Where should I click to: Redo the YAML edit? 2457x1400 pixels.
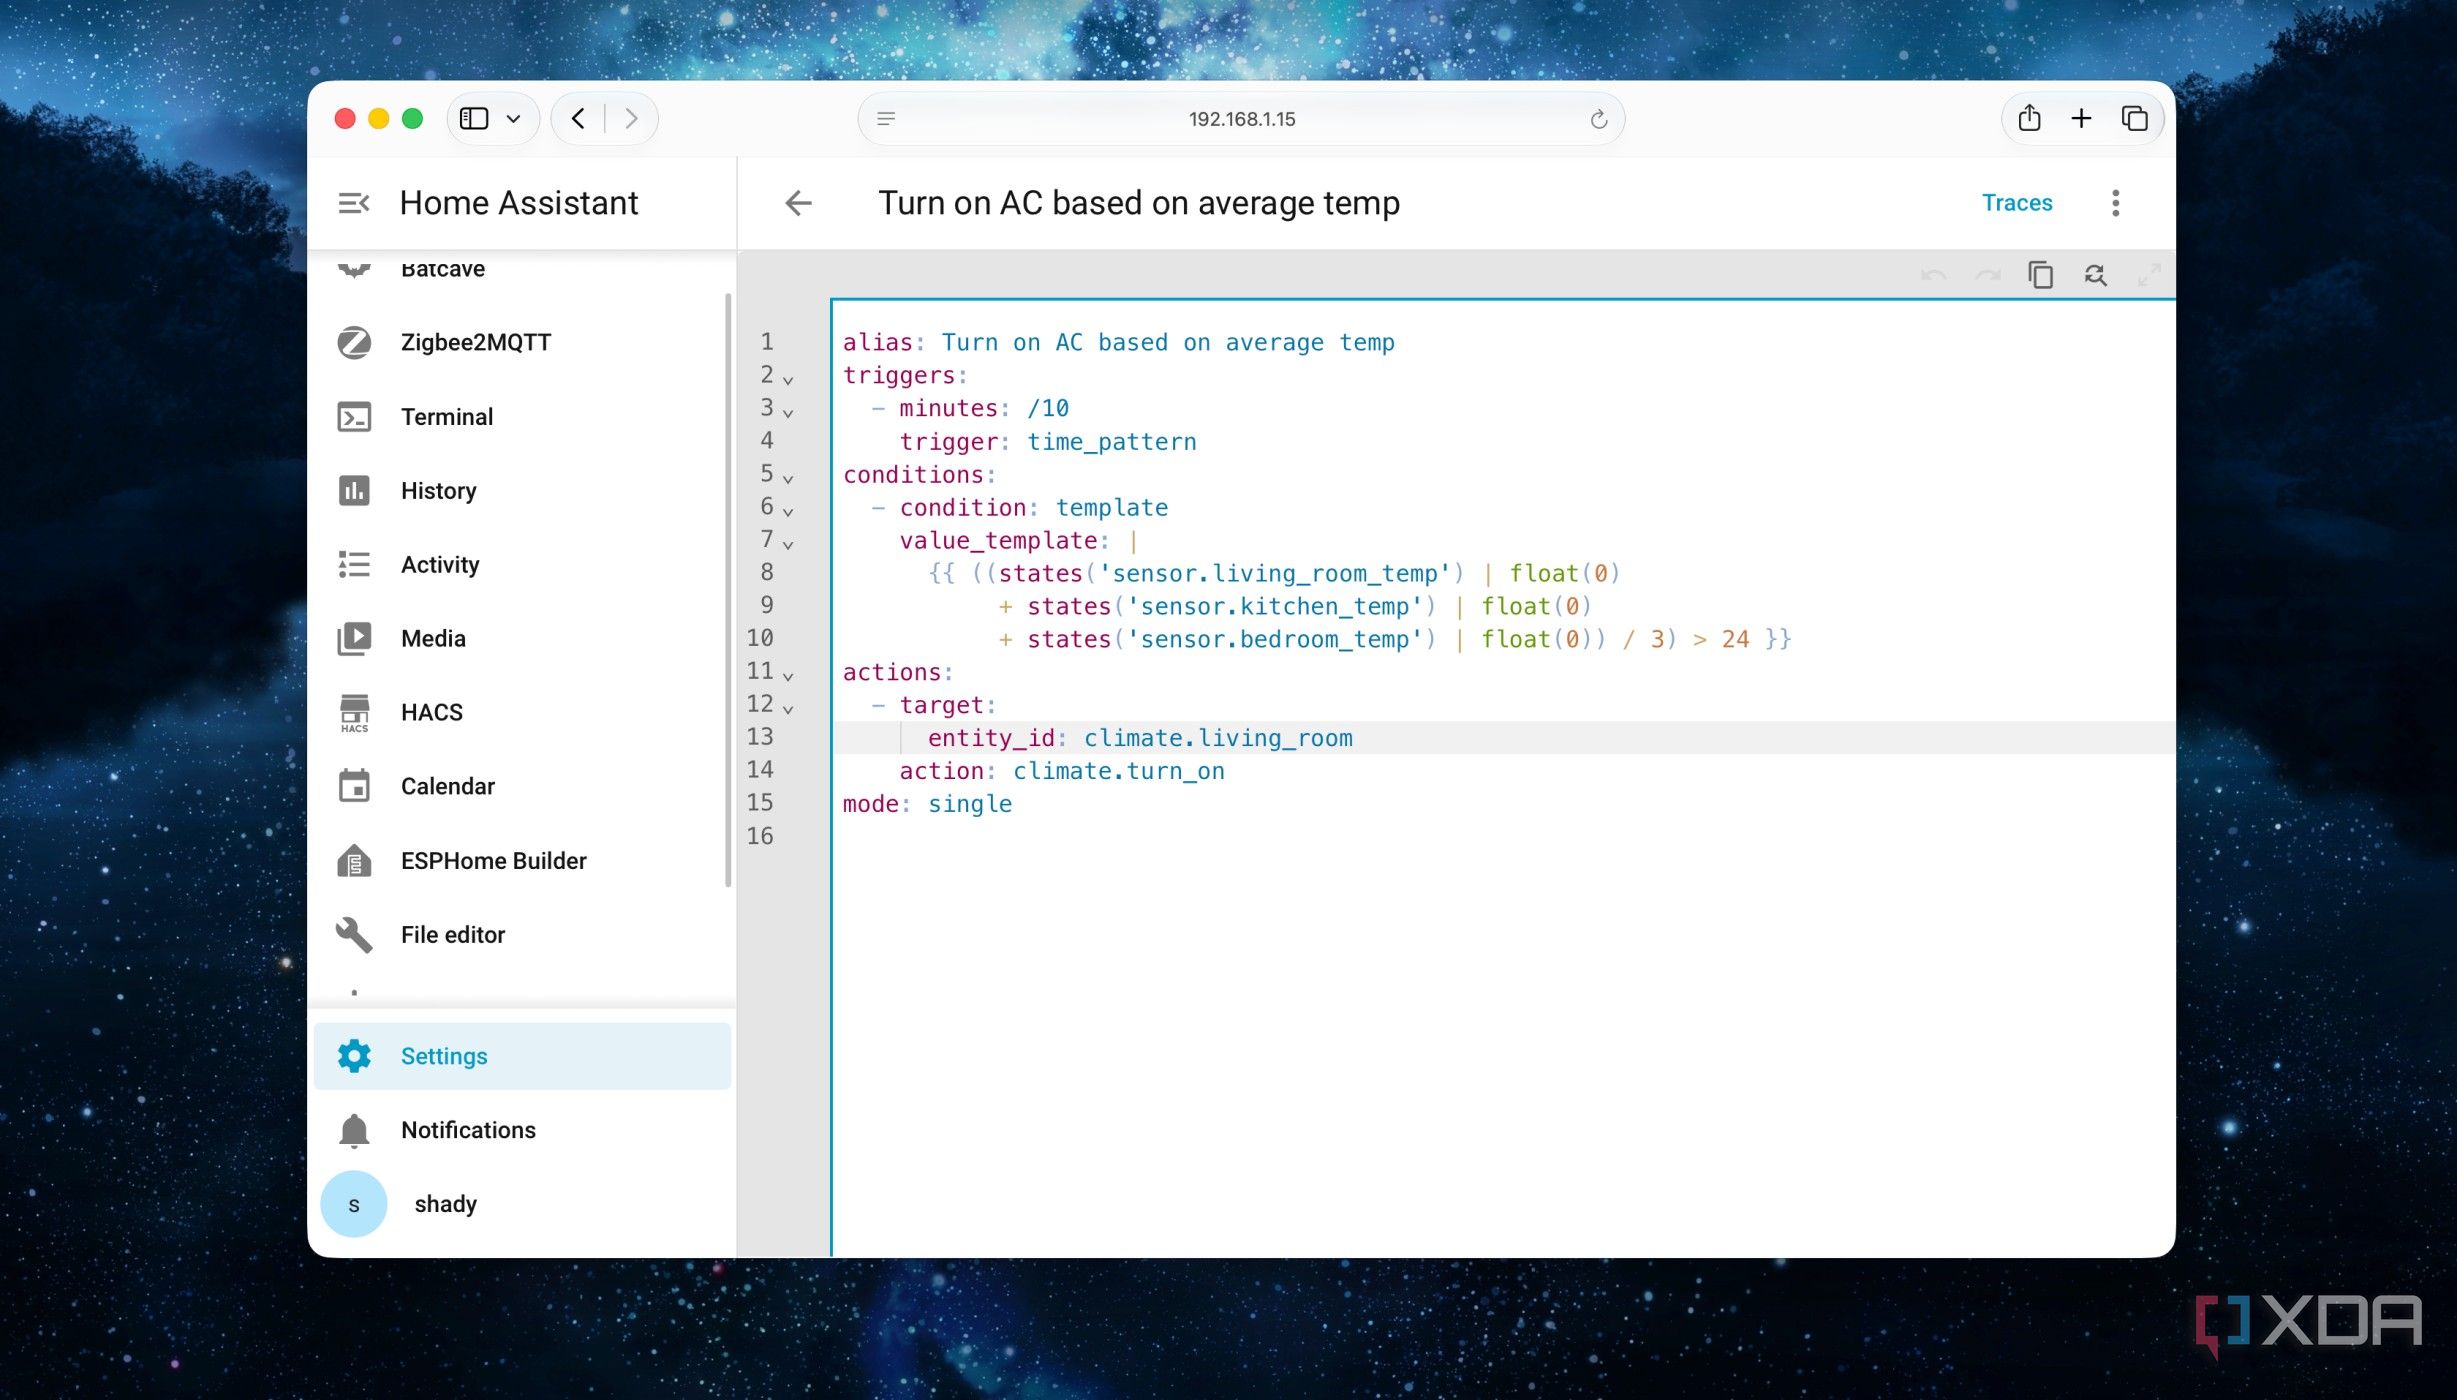pyautogui.click(x=1987, y=274)
